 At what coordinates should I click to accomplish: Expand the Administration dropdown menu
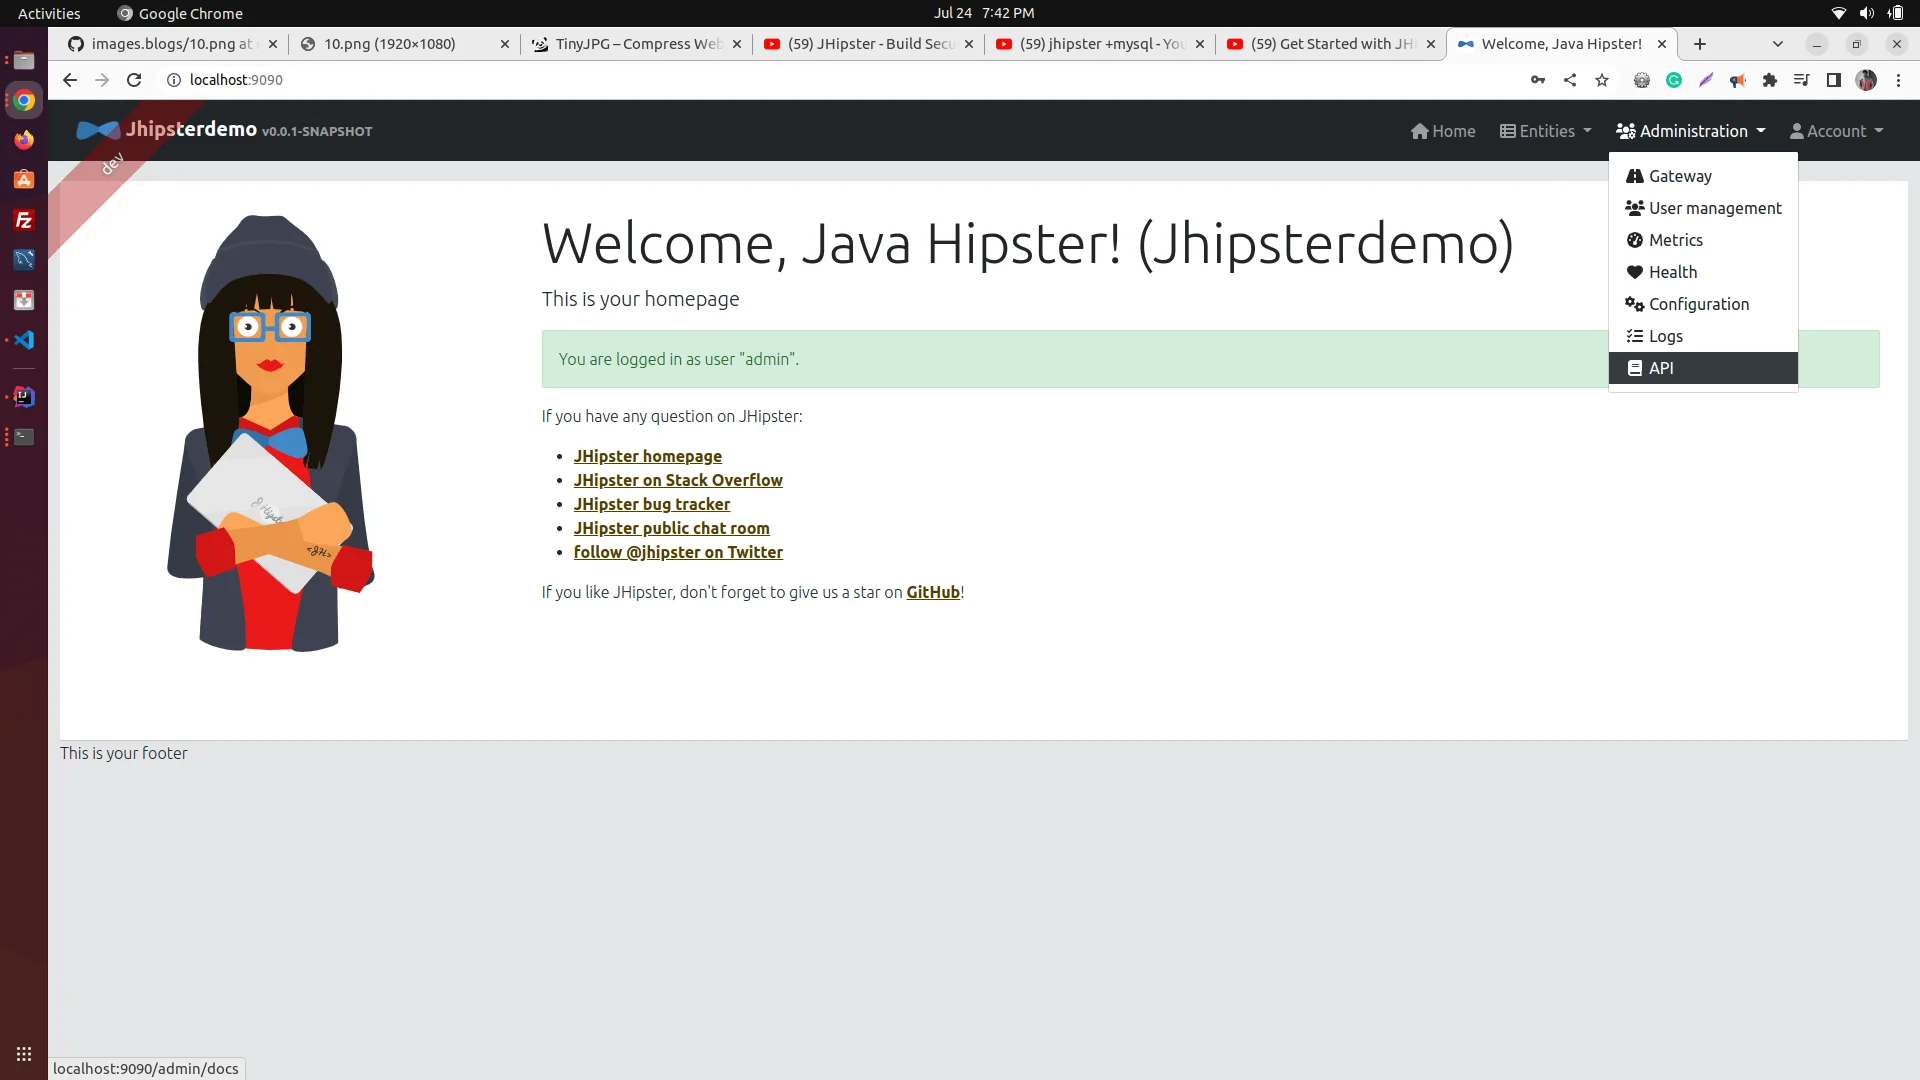click(x=1691, y=131)
